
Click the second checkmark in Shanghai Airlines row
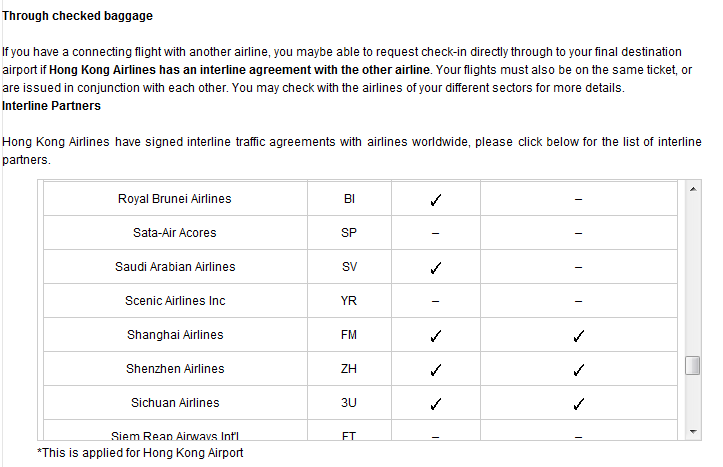point(579,336)
